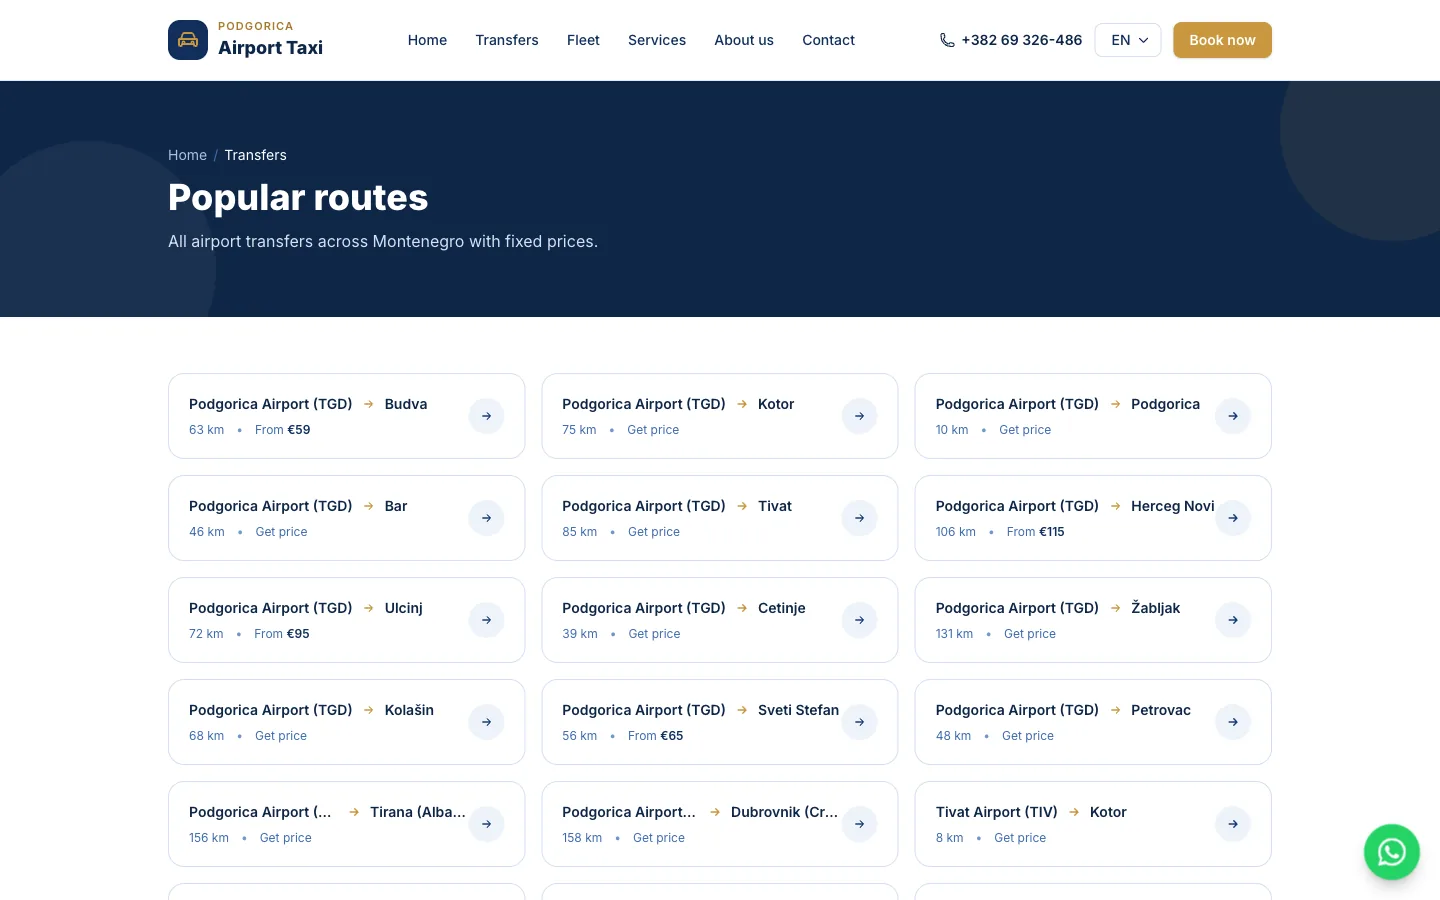Image resolution: width=1440 pixels, height=900 pixels.
Task: Click 'Get price' on the Bar card
Action: click(281, 532)
